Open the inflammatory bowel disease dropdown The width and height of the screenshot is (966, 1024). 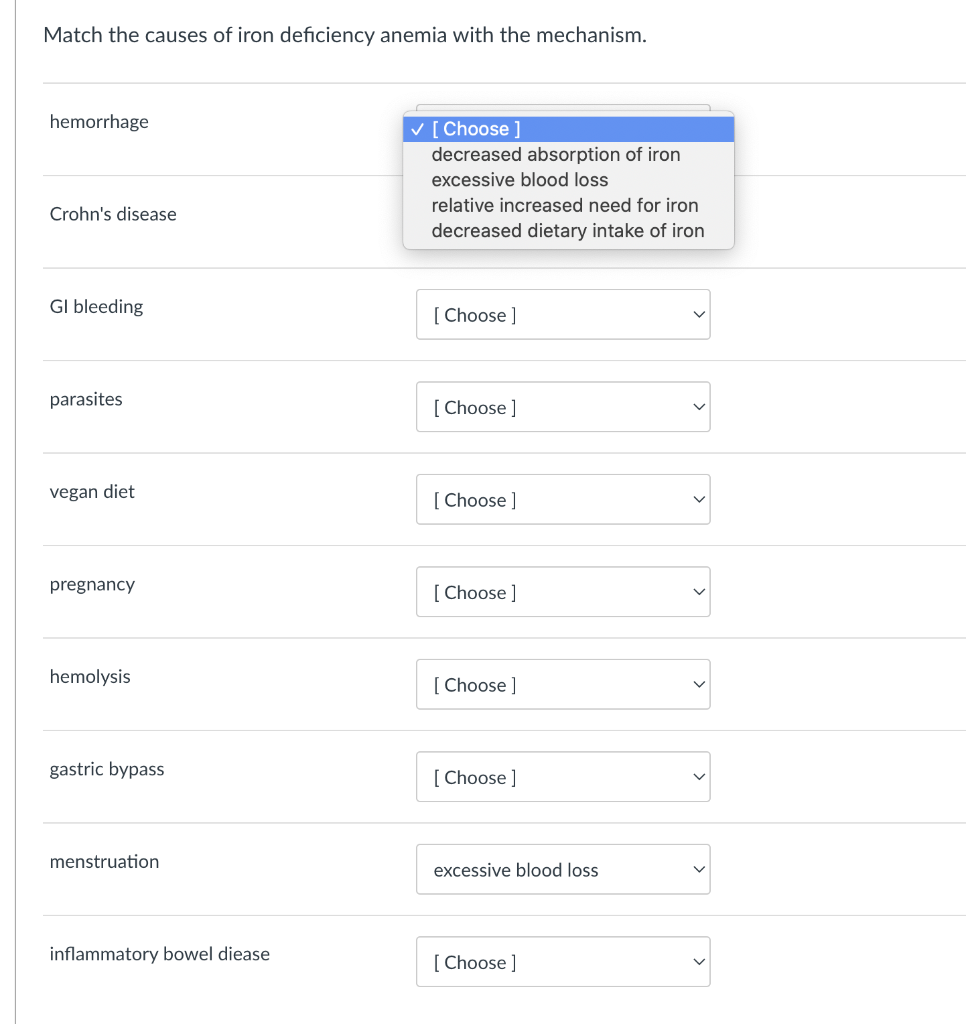563,962
